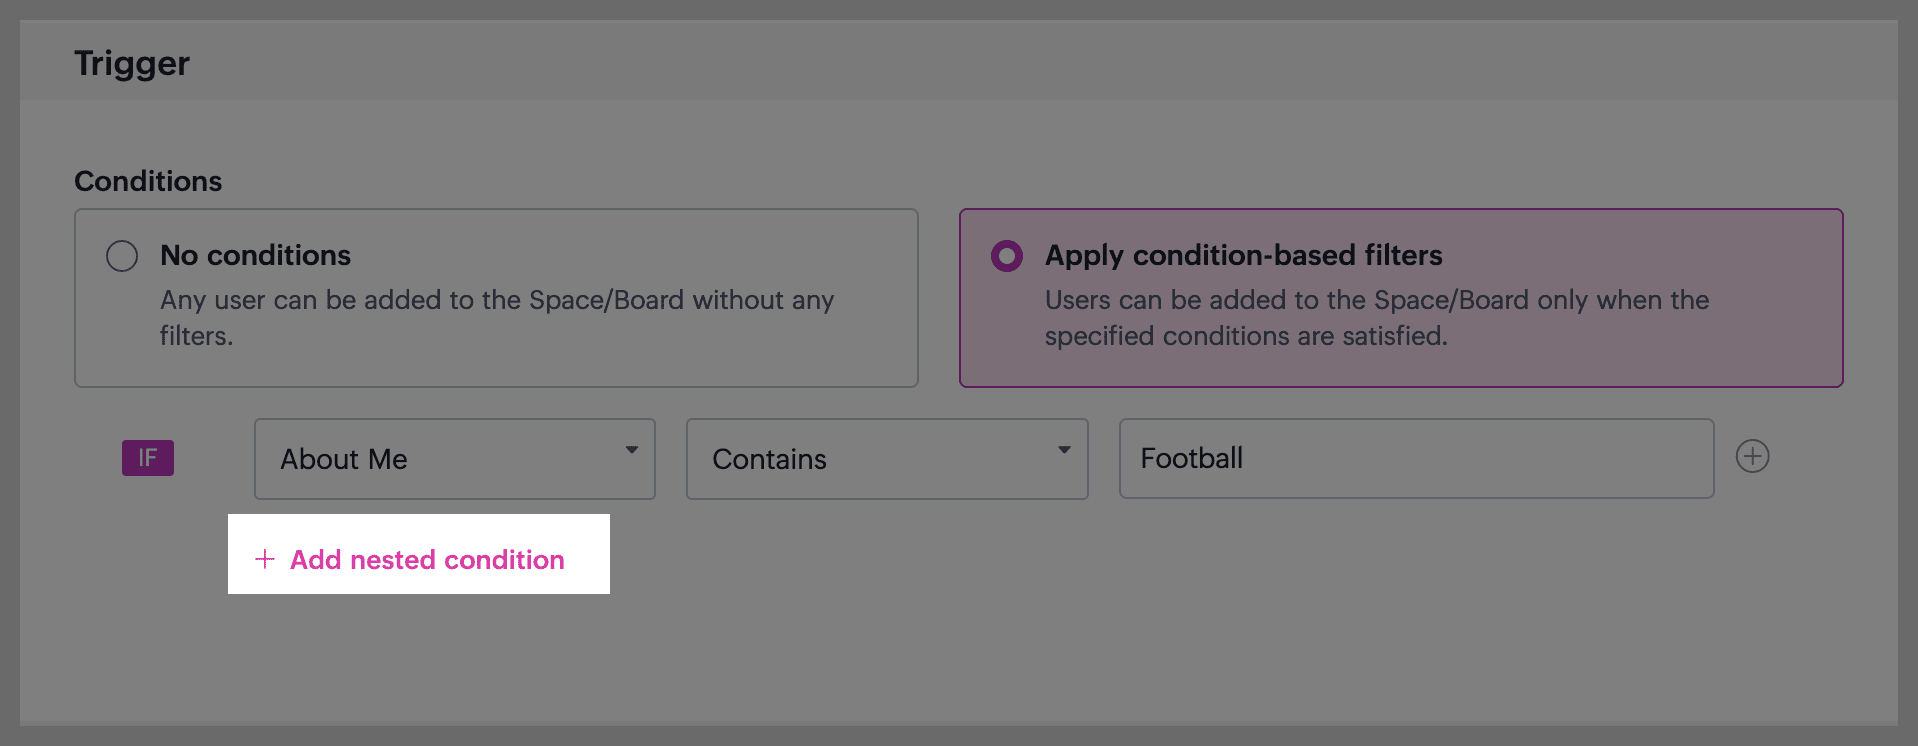Viewport: 1918px width, 746px height.
Task: Select the Apply condition-based filters radio button
Action: [x=1007, y=256]
